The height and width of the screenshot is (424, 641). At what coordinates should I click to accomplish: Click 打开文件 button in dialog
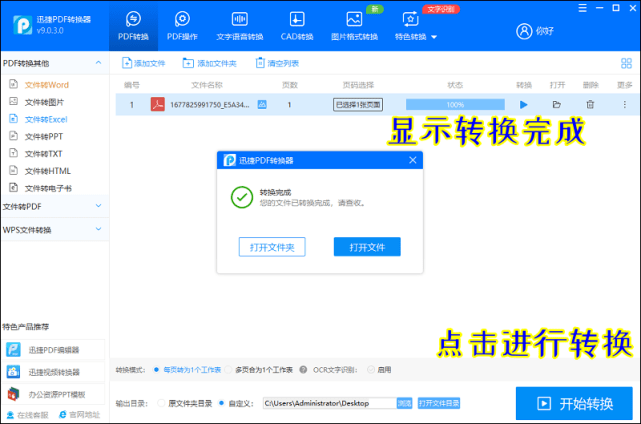[367, 247]
